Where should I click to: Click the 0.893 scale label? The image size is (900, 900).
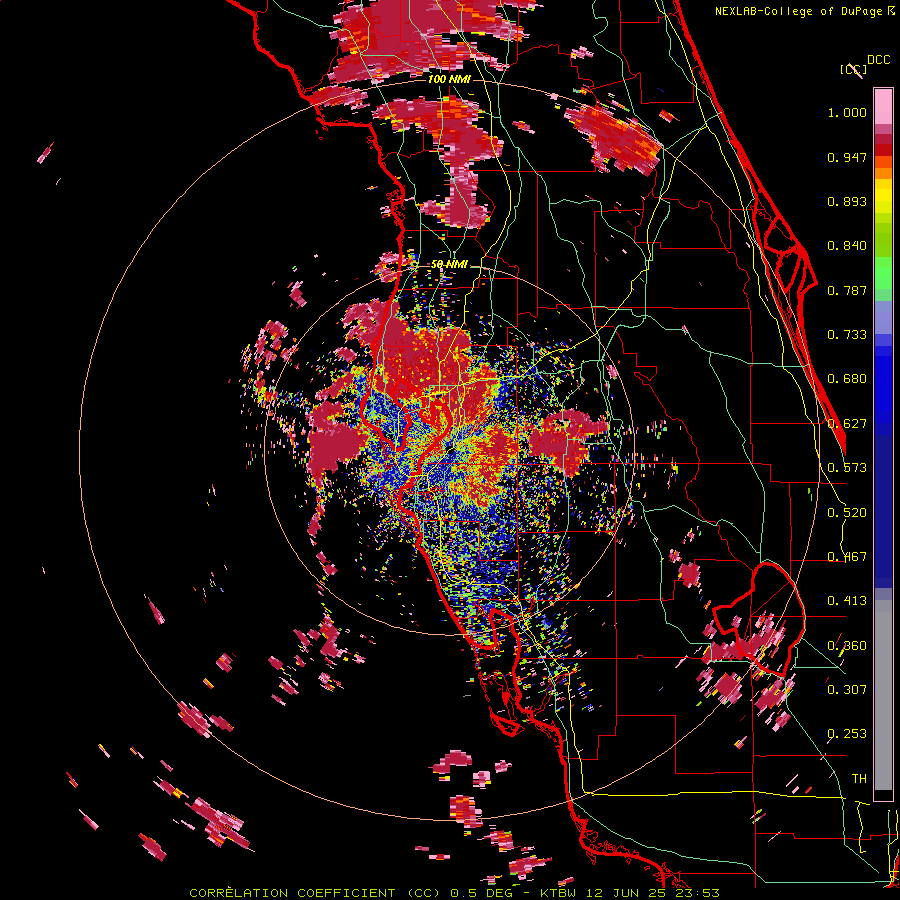(847, 201)
